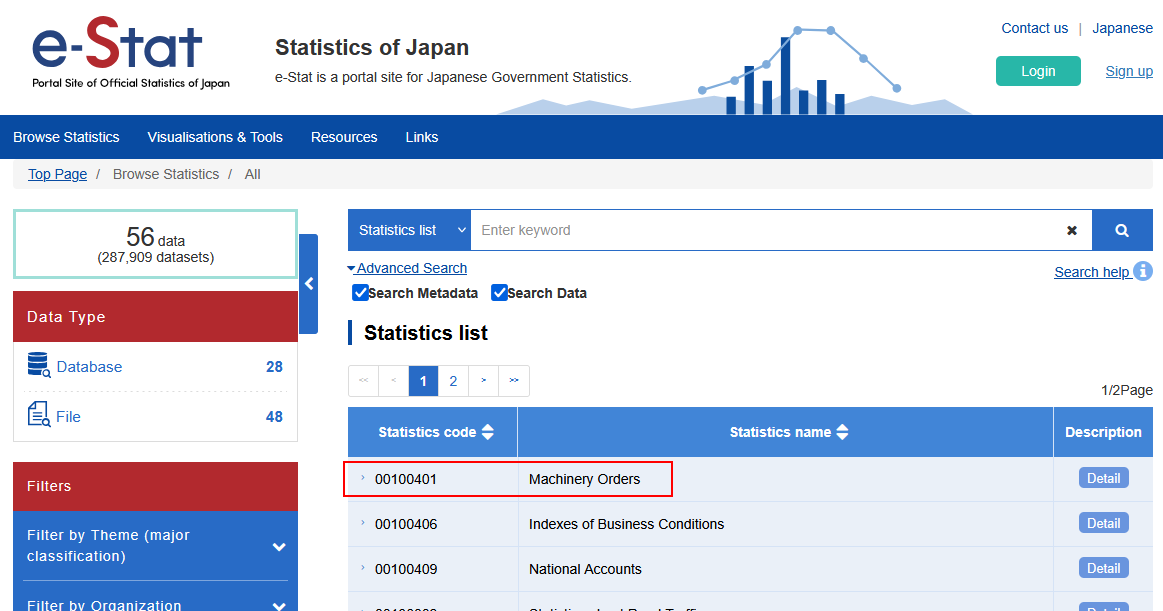Collapse the sidebar with left arrow tab
Screen dimensions: 1163x611
[x=309, y=284]
